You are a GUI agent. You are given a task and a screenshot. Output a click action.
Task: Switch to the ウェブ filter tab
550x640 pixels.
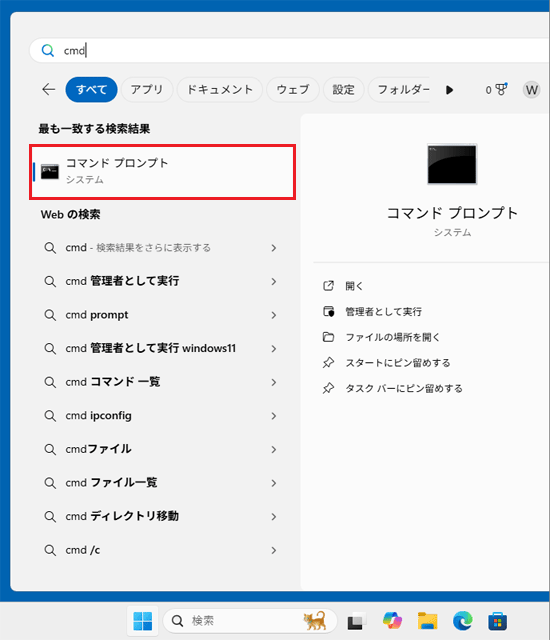coord(293,89)
